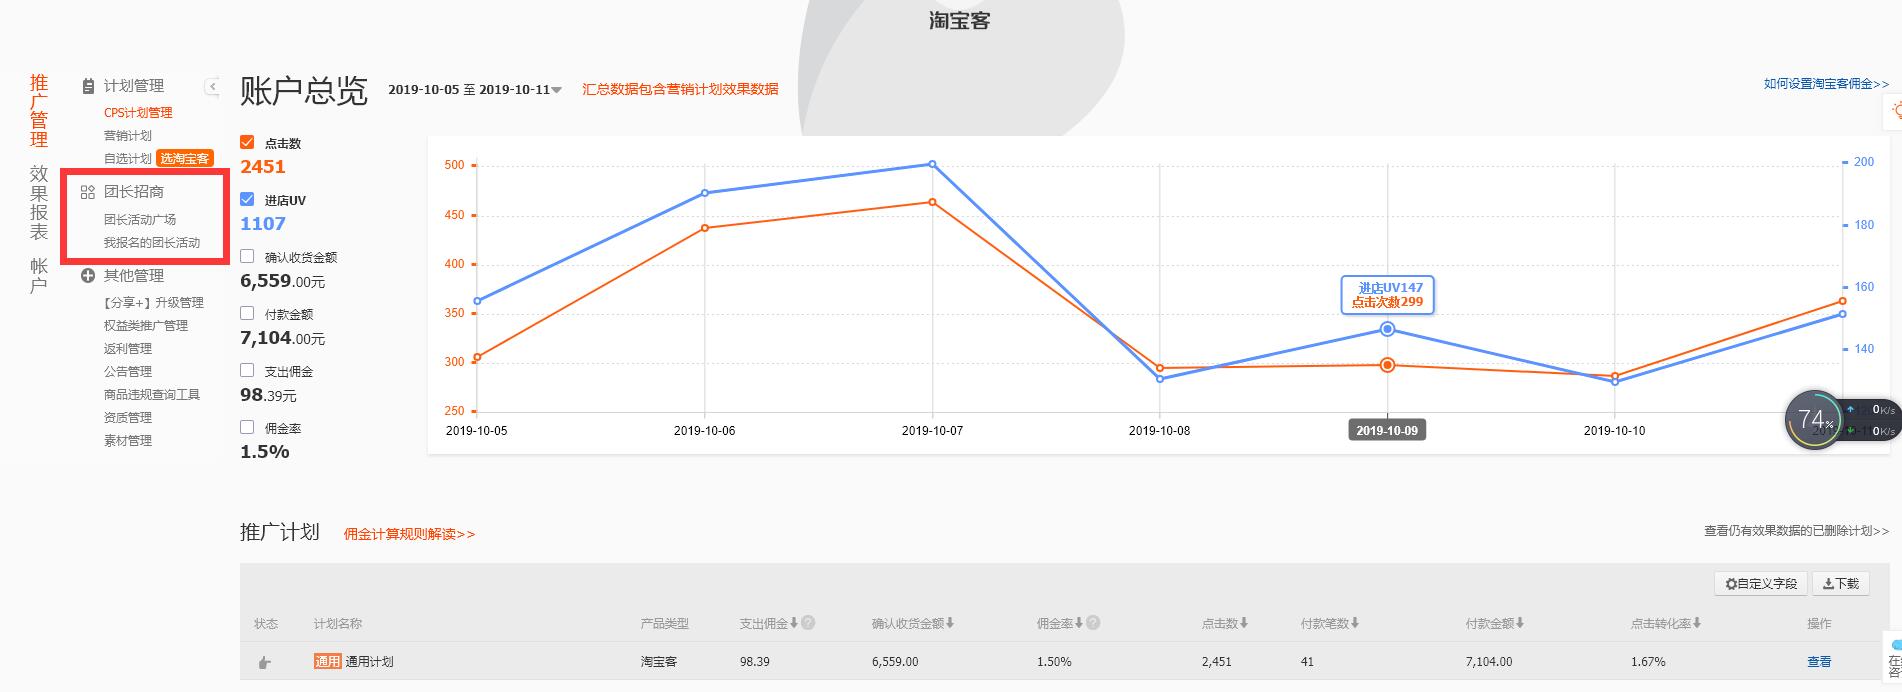Check the 支出佣金 metric checkbox

pyautogui.click(x=247, y=370)
